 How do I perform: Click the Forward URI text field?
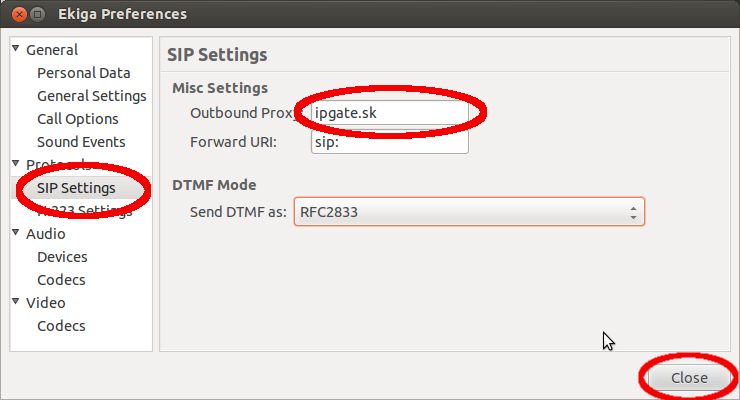coord(390,142)
